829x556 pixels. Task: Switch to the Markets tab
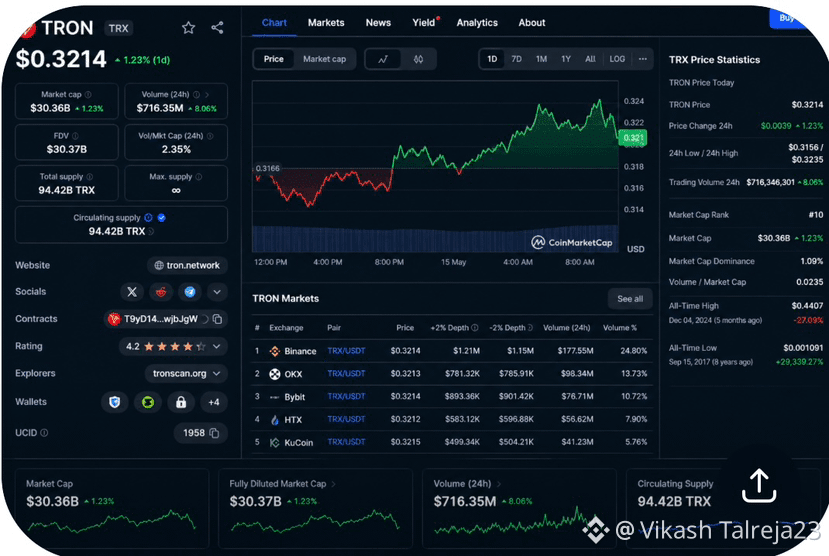326,23
